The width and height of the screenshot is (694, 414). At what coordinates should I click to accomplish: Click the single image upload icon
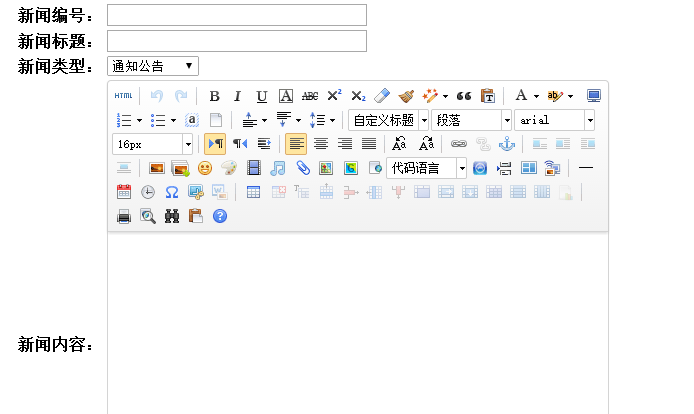pos(157,168)
